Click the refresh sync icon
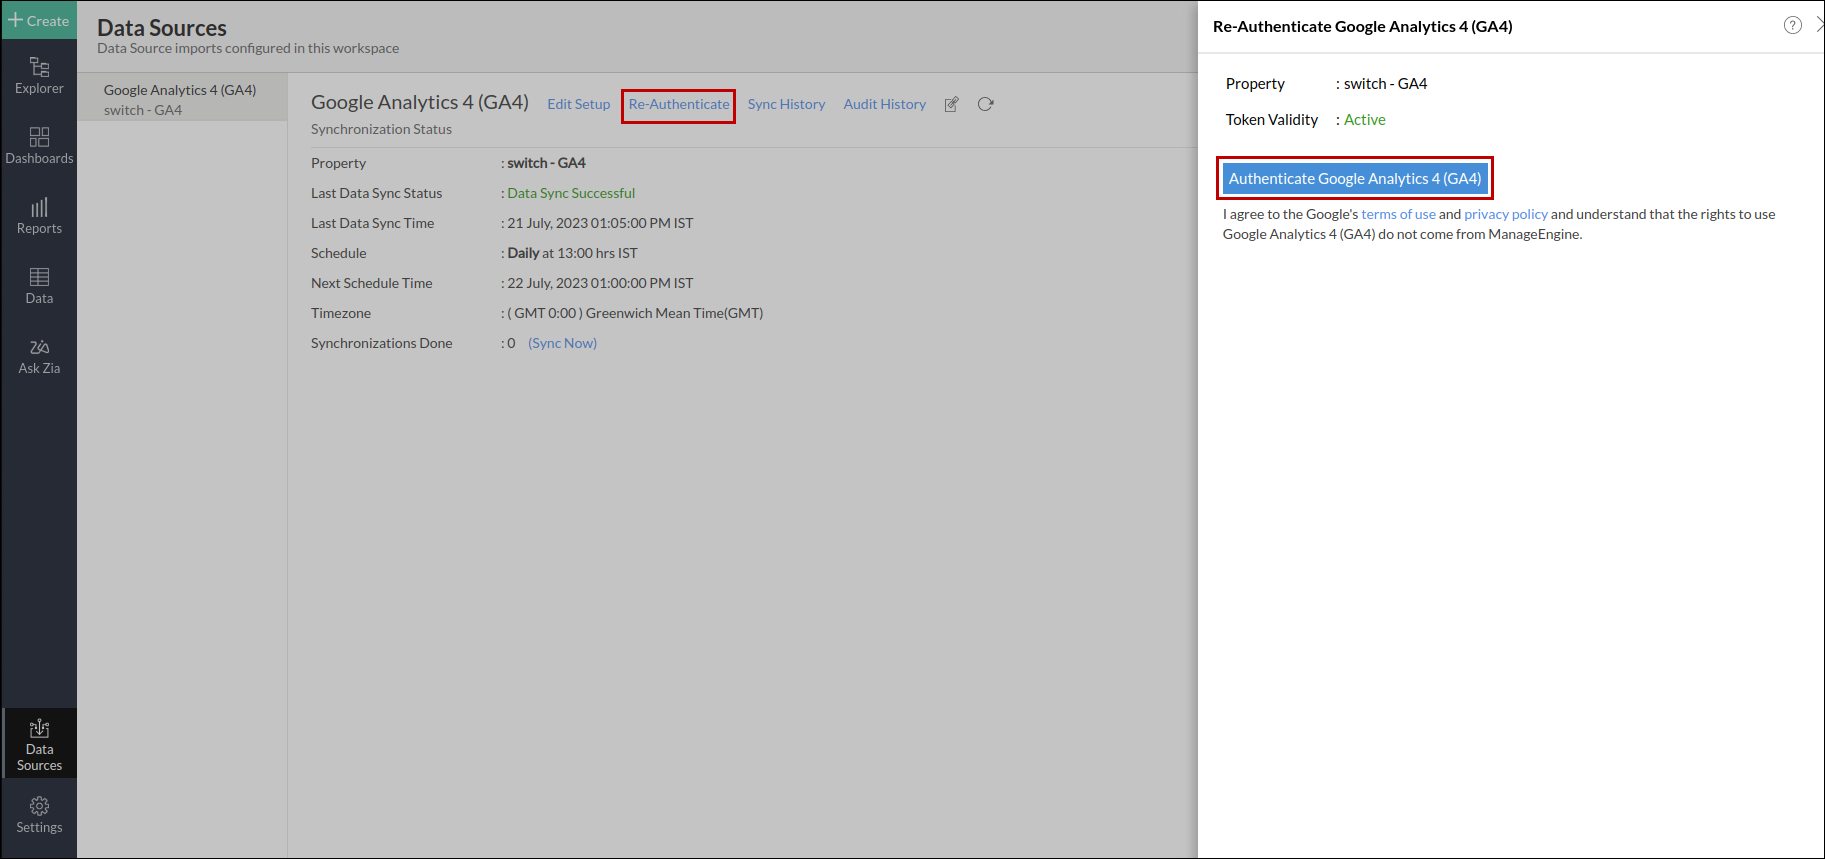The image size is (1825, 859). tap(985, 104)
